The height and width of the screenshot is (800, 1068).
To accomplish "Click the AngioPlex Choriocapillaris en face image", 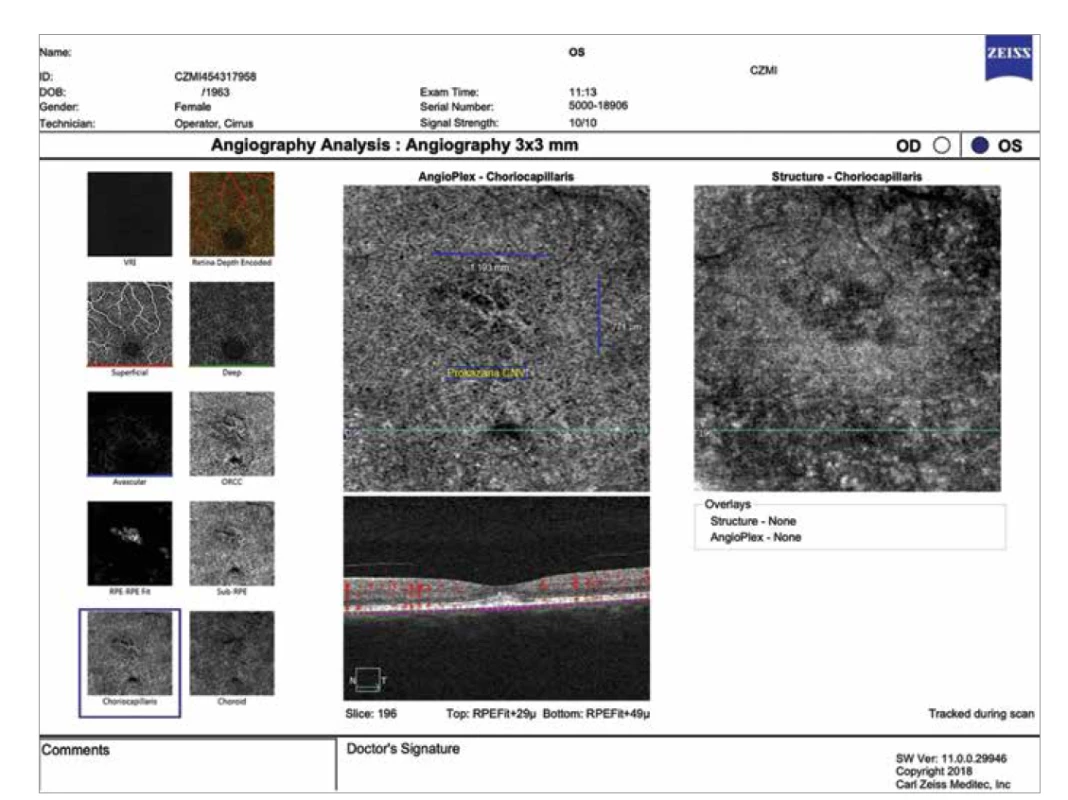I will [x=496, y=338].
